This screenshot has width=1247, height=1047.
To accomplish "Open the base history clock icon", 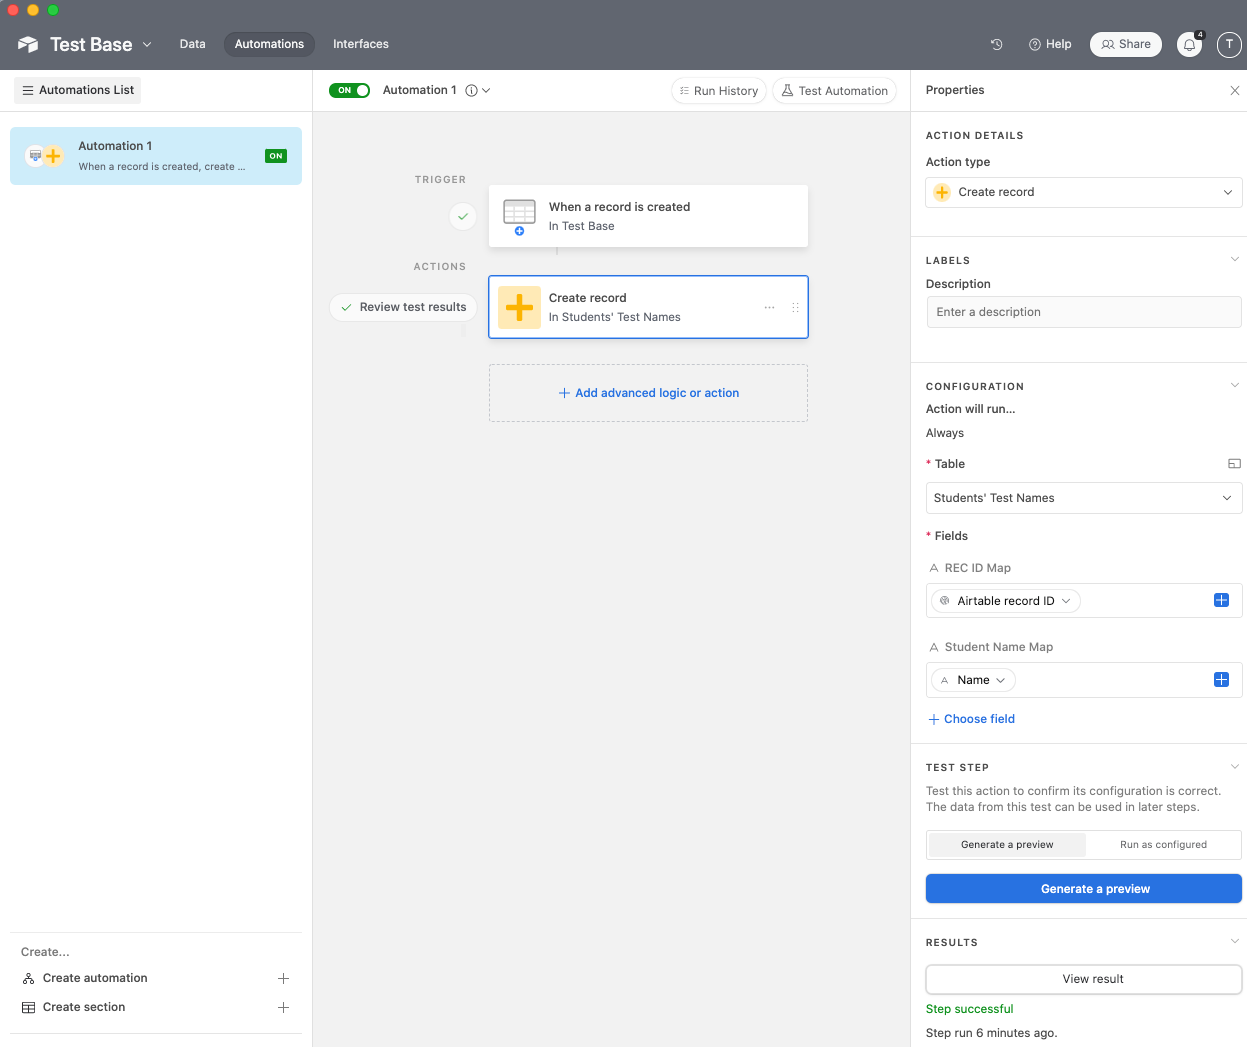I will coord(996,44).
